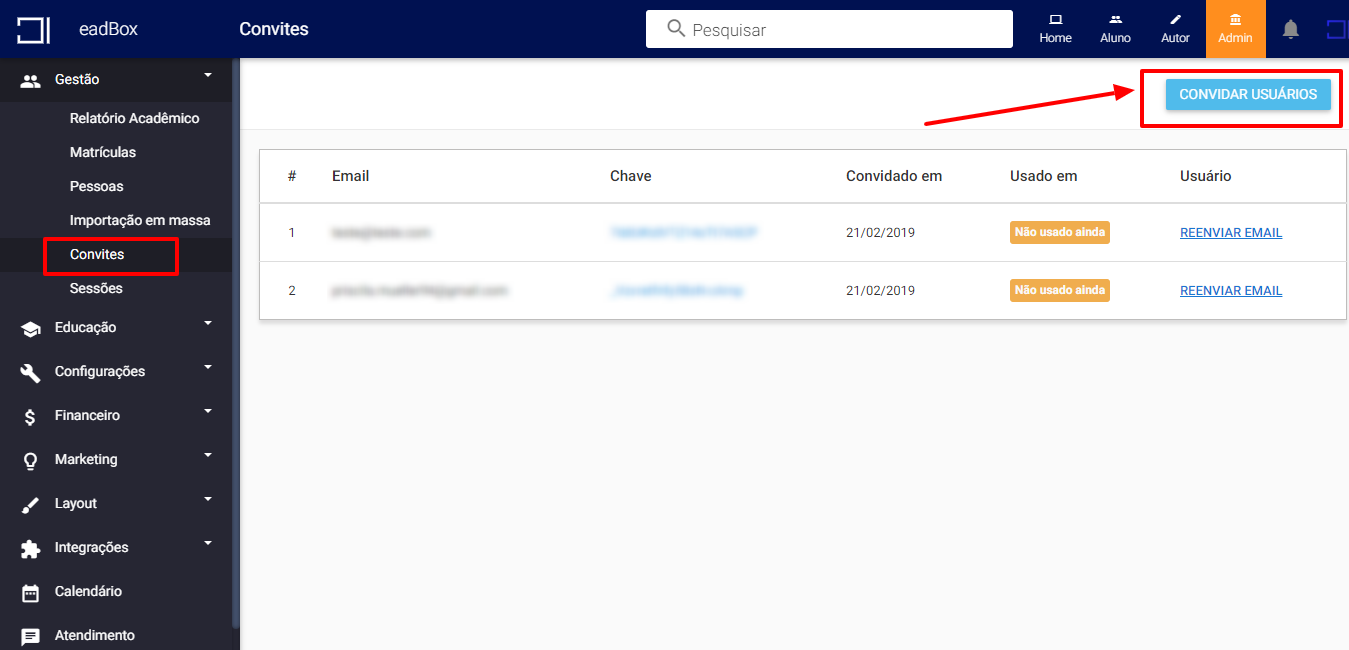1349x650 pixels.
Task: Open the blurred key link in row 1
Action: click(683, 232)
